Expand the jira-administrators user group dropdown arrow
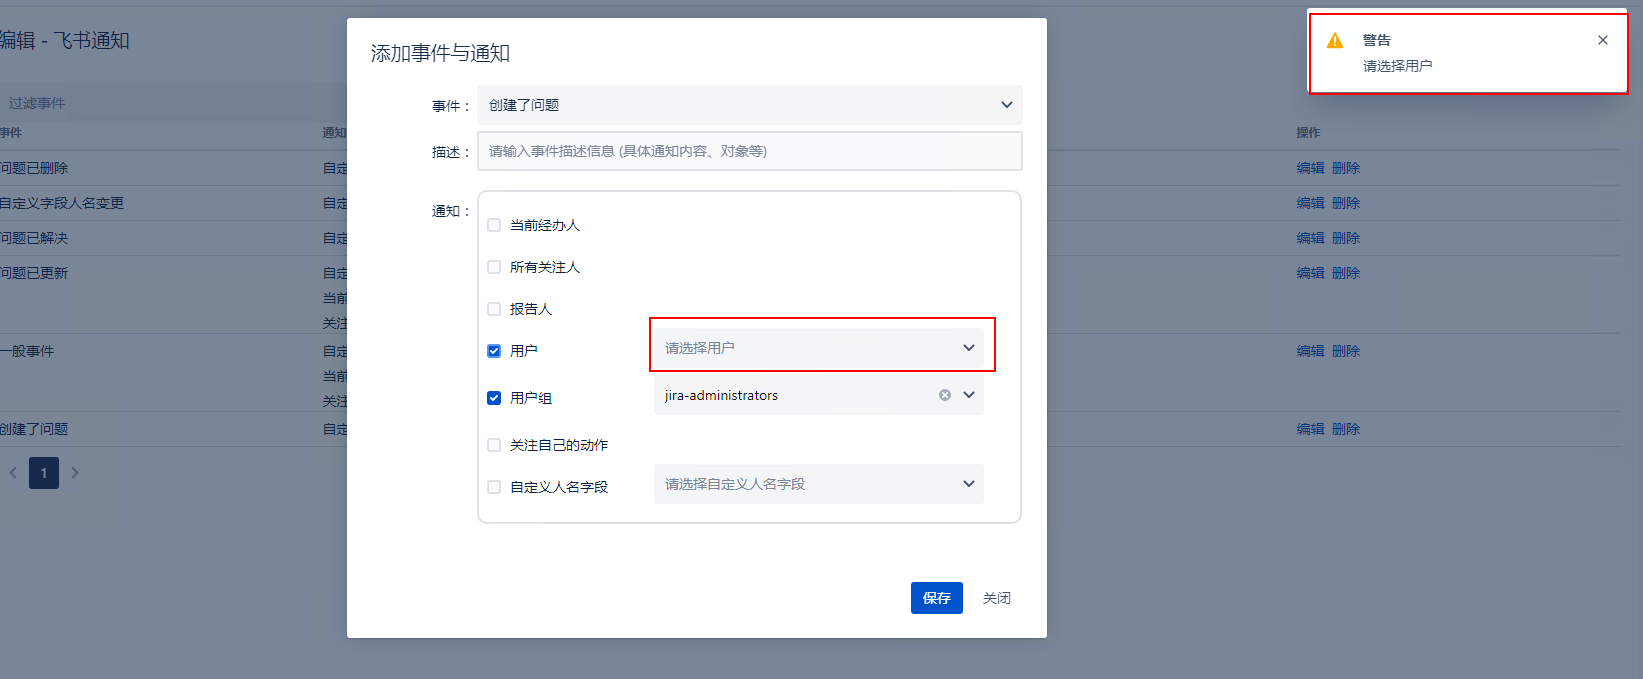This screenshot has height=679, width=1643. pos(969,395)
